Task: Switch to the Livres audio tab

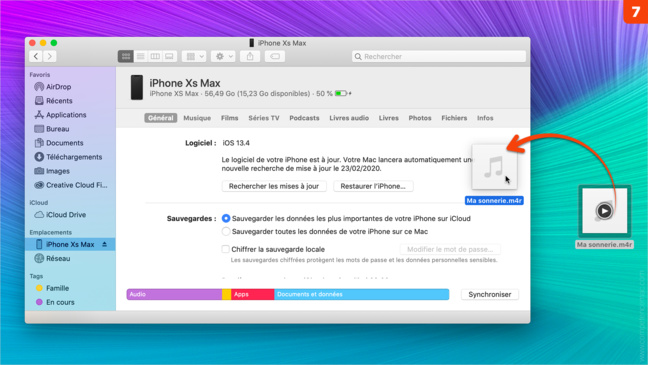Action: pyautogui.click(x=349, y=118)
